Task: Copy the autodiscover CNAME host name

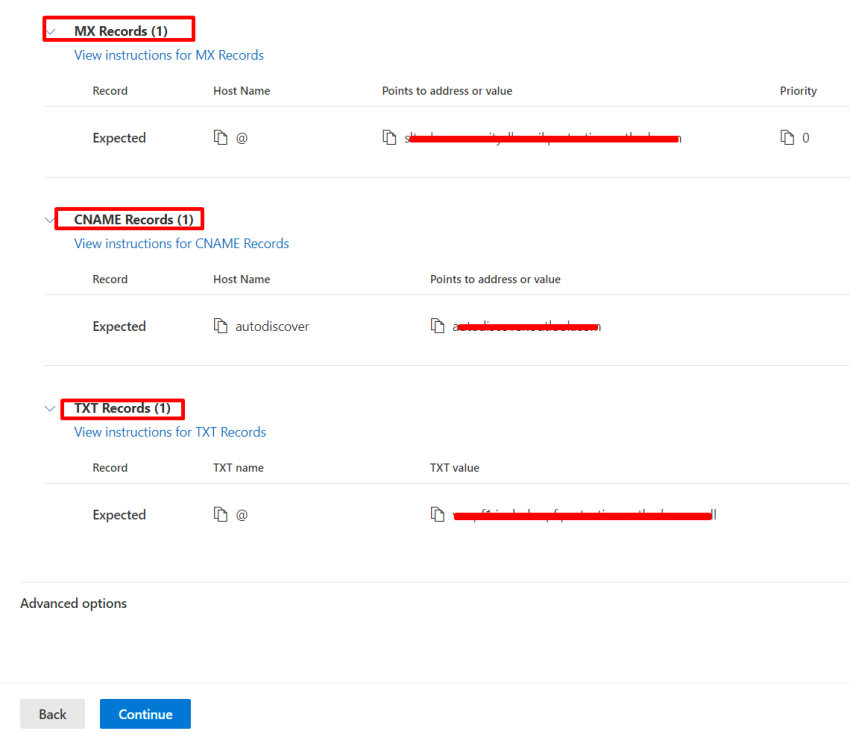Action: [221, 325]
